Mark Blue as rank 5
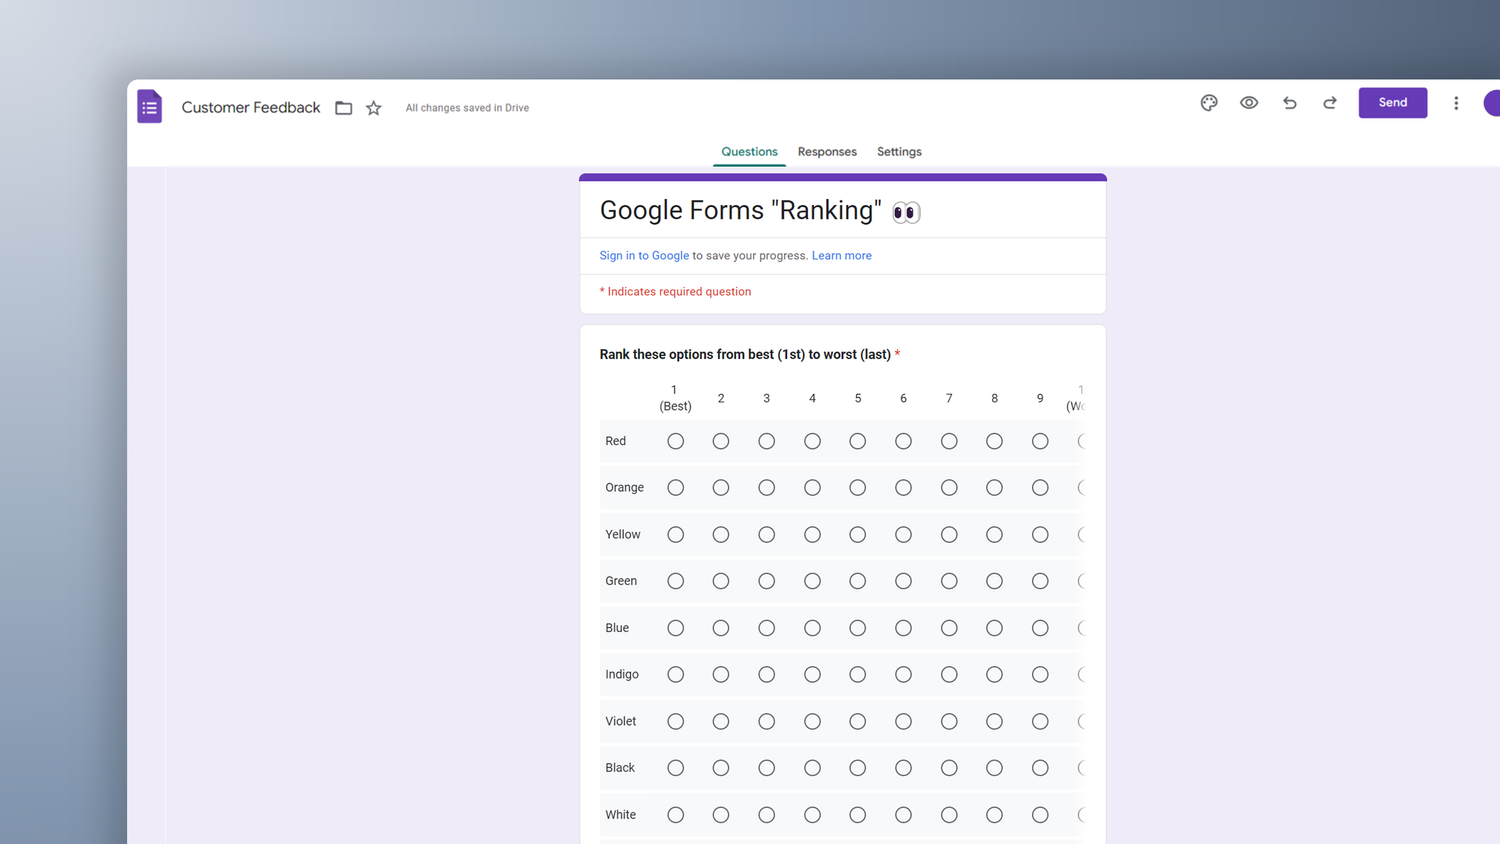This screenshot has height=844, width=1500. [857, 627]
